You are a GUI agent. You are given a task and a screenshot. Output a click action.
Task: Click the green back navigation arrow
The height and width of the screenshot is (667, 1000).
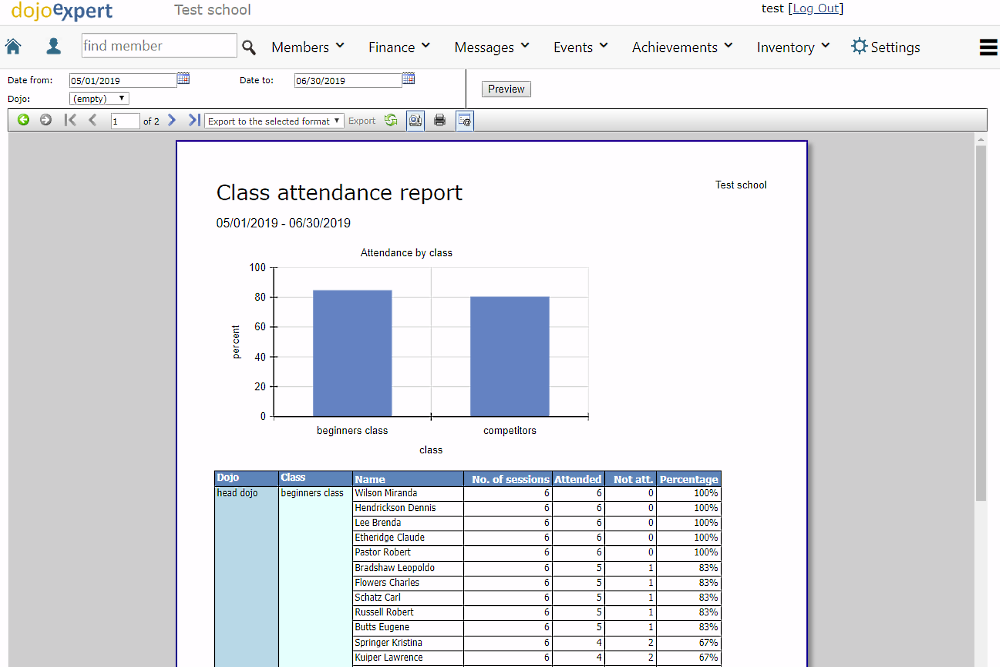tap(24, 120)
